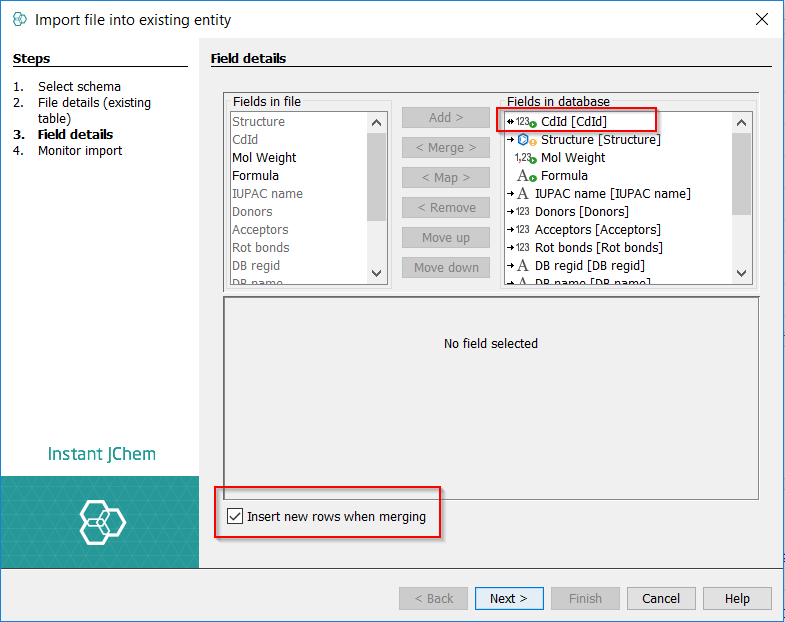This screenshot has width=785, height=622.
Task: Click the Fields in database scrollbar thumb
Action: coord(741,173)
